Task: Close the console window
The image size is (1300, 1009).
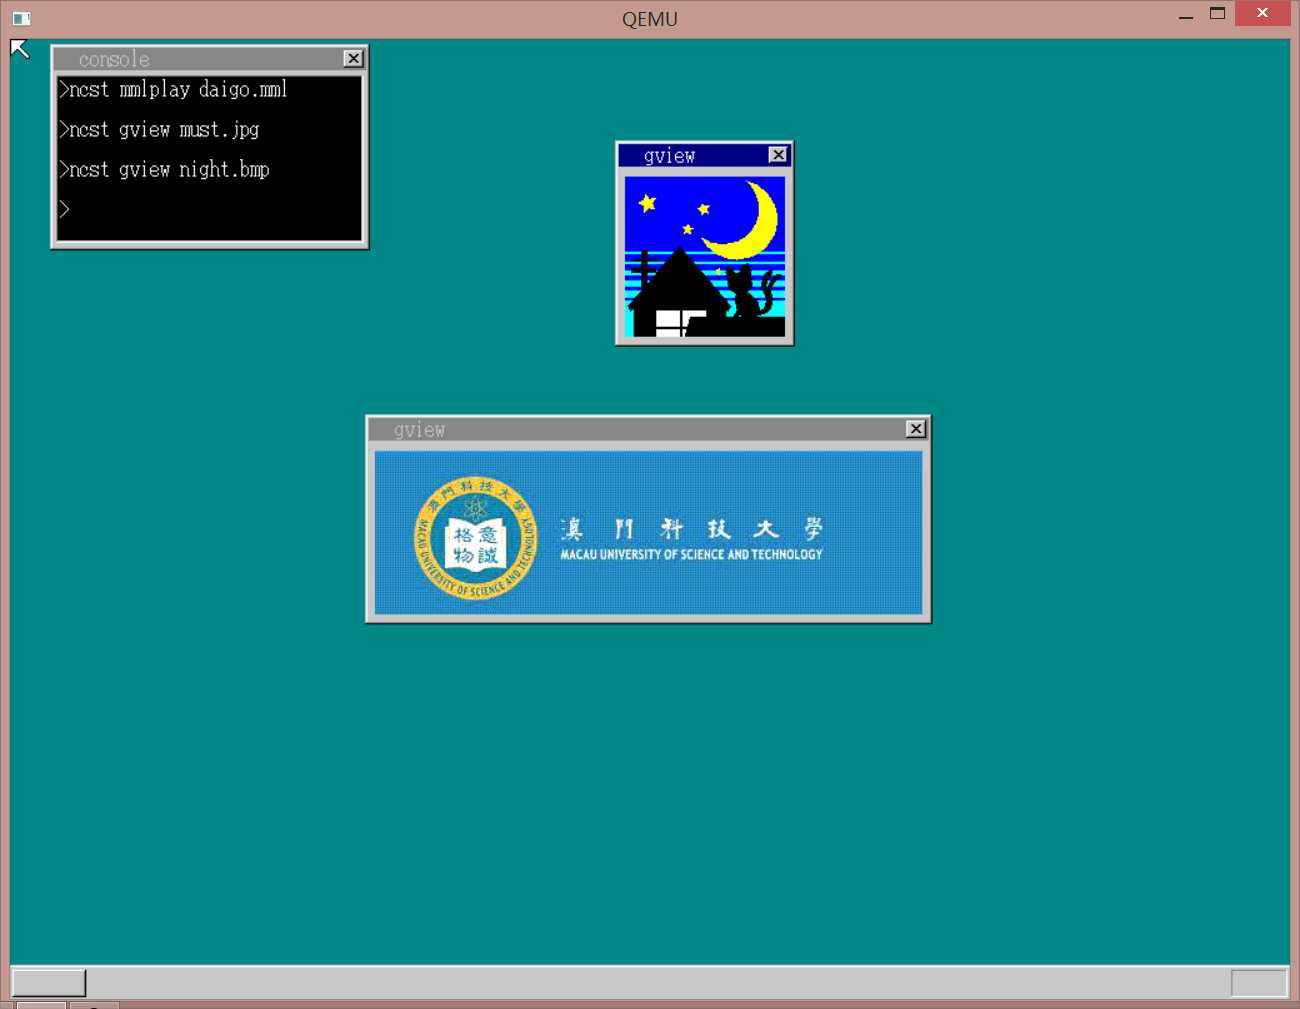Action: (x=353, y=59)
